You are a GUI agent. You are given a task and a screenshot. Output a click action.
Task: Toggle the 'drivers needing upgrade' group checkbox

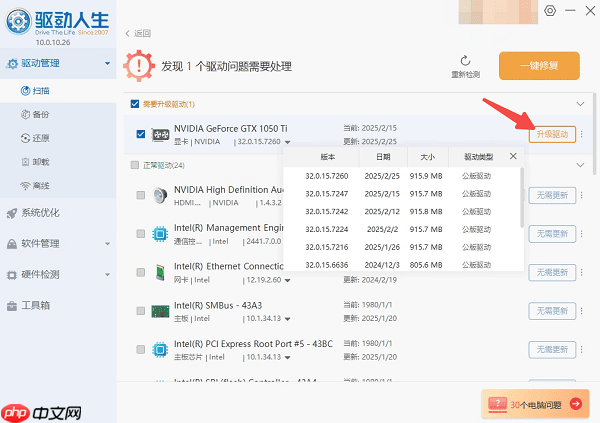[x=135, y=104]
